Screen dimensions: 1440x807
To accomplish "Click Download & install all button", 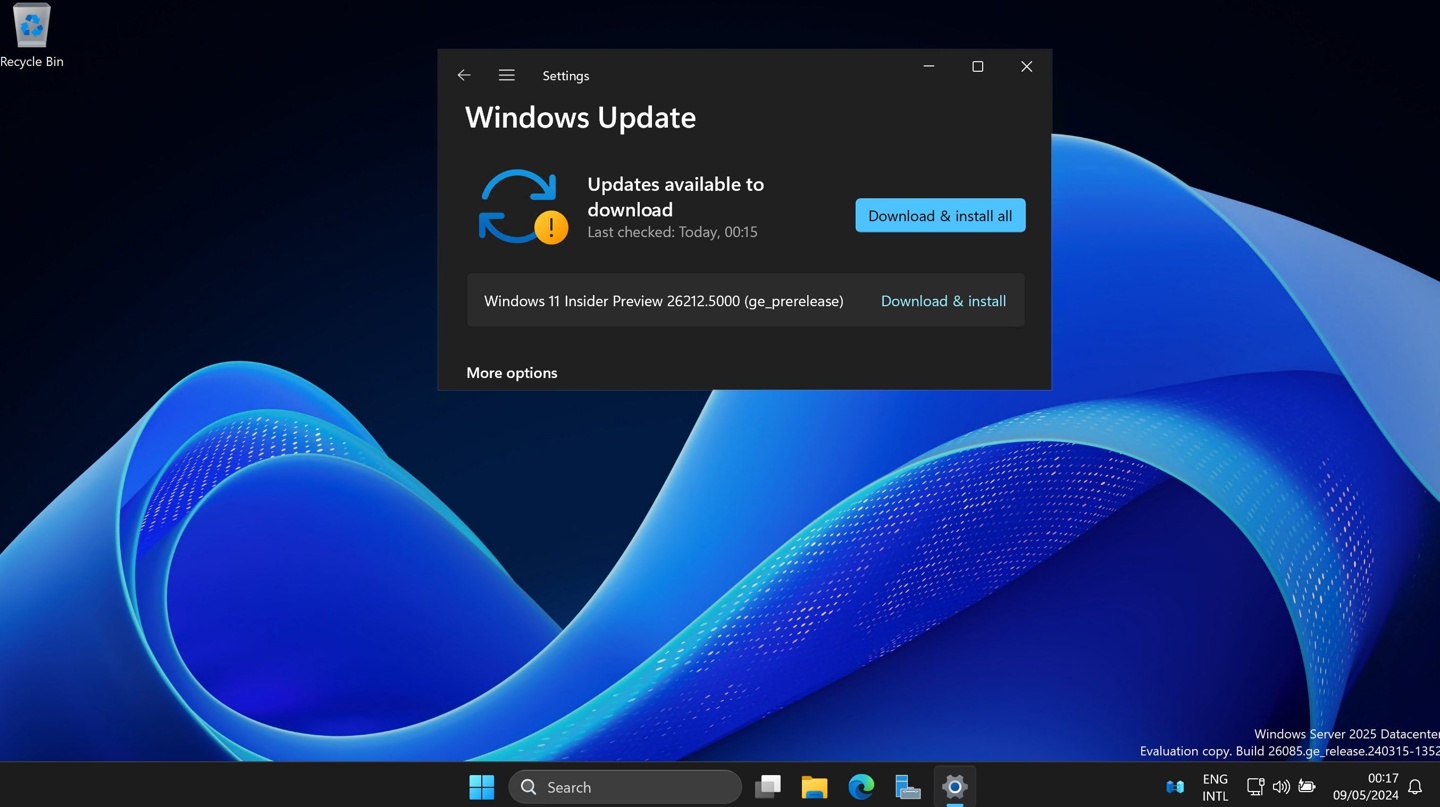I will 939,216.
